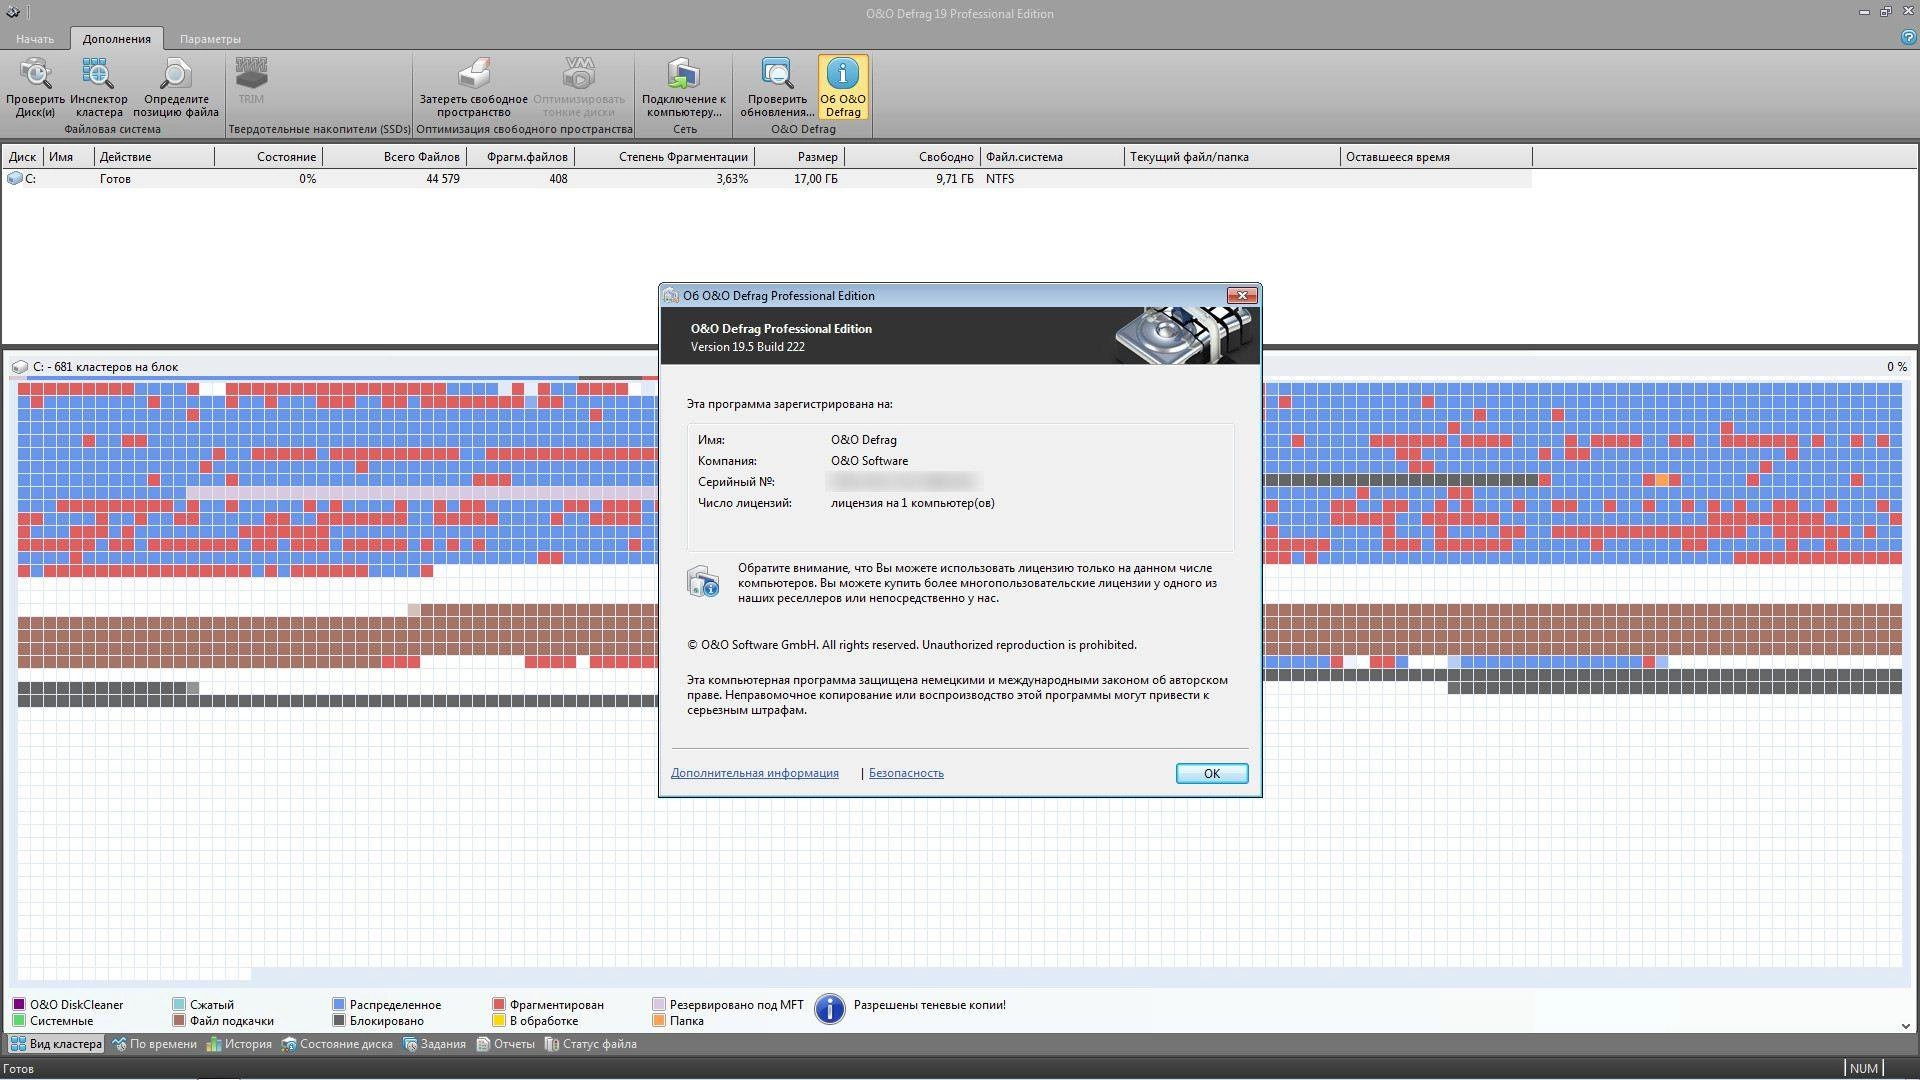Click the Резервировано под MFT legend swatch

(659, 1004)
